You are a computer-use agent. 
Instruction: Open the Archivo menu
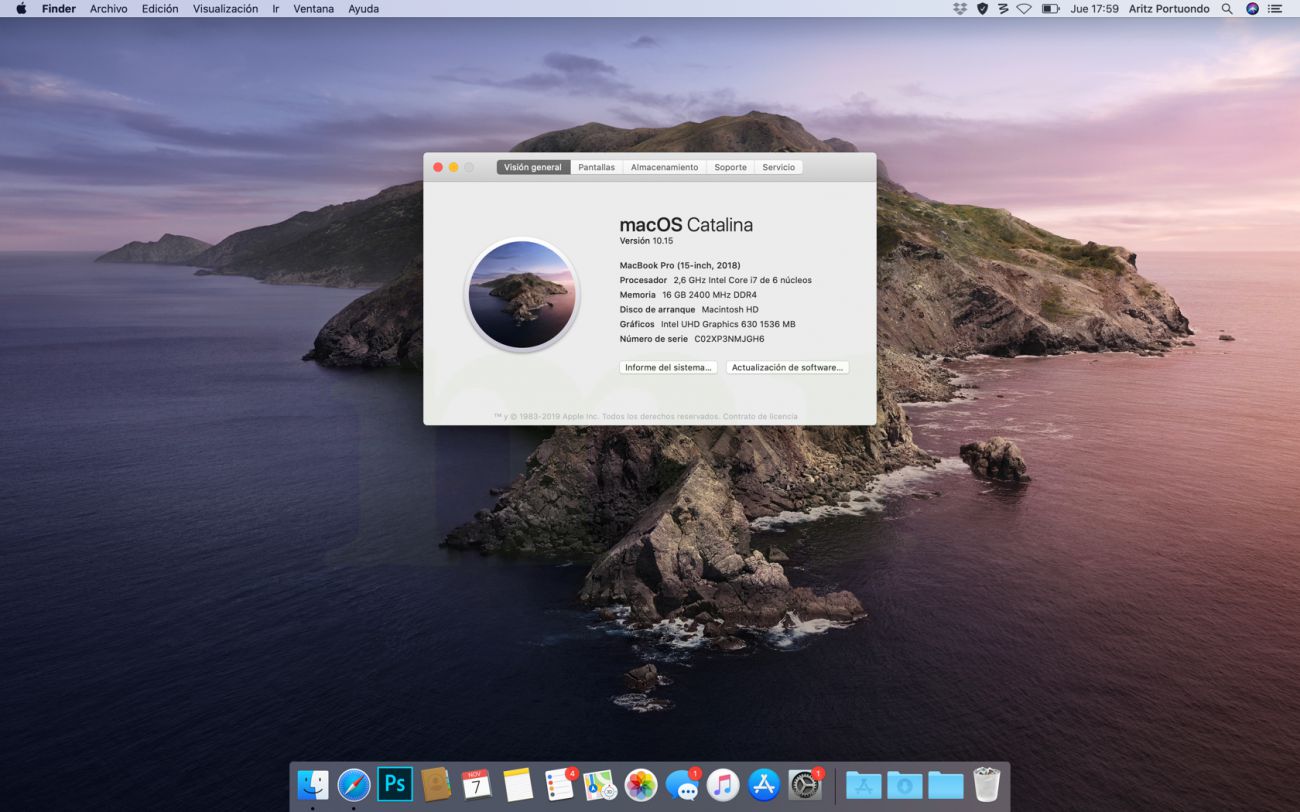point(109,9)
